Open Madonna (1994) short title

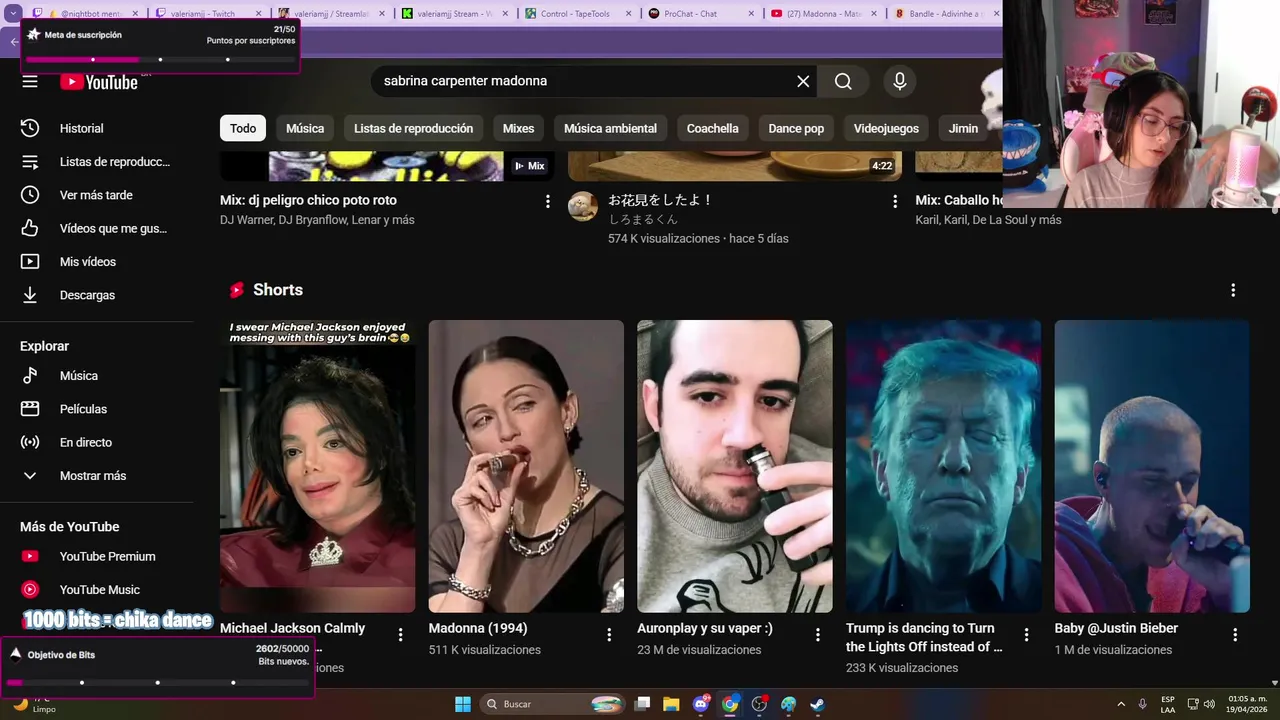click(x=478, y=628)
